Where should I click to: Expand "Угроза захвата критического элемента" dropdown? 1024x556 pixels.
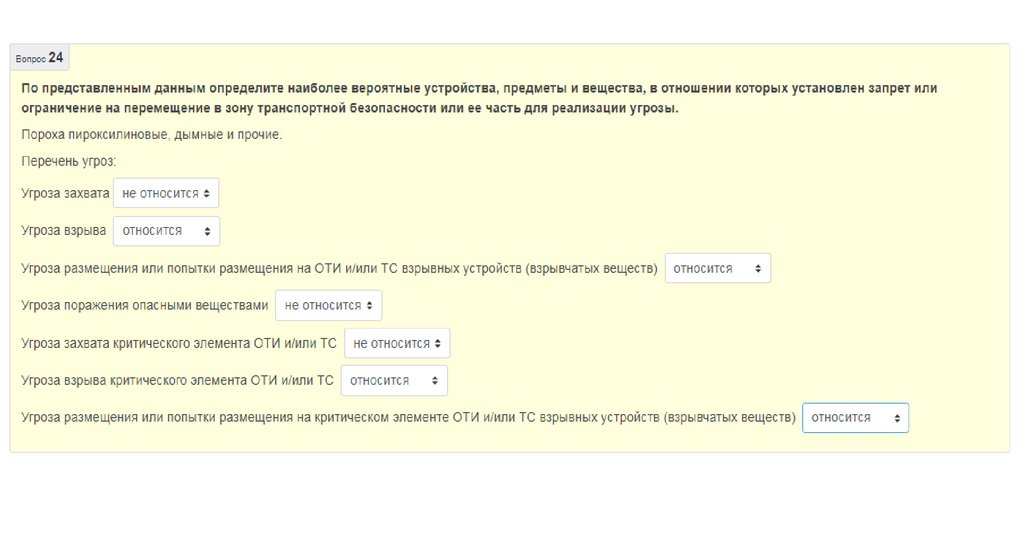pyautogui.click(x=397, y=344)
